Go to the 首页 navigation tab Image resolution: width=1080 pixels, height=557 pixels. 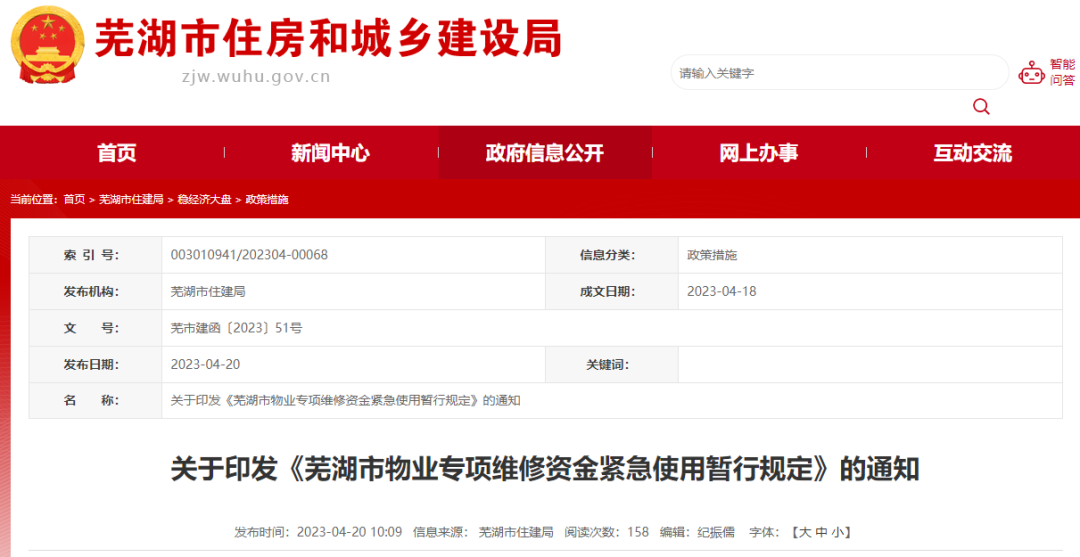coord(117,153)
